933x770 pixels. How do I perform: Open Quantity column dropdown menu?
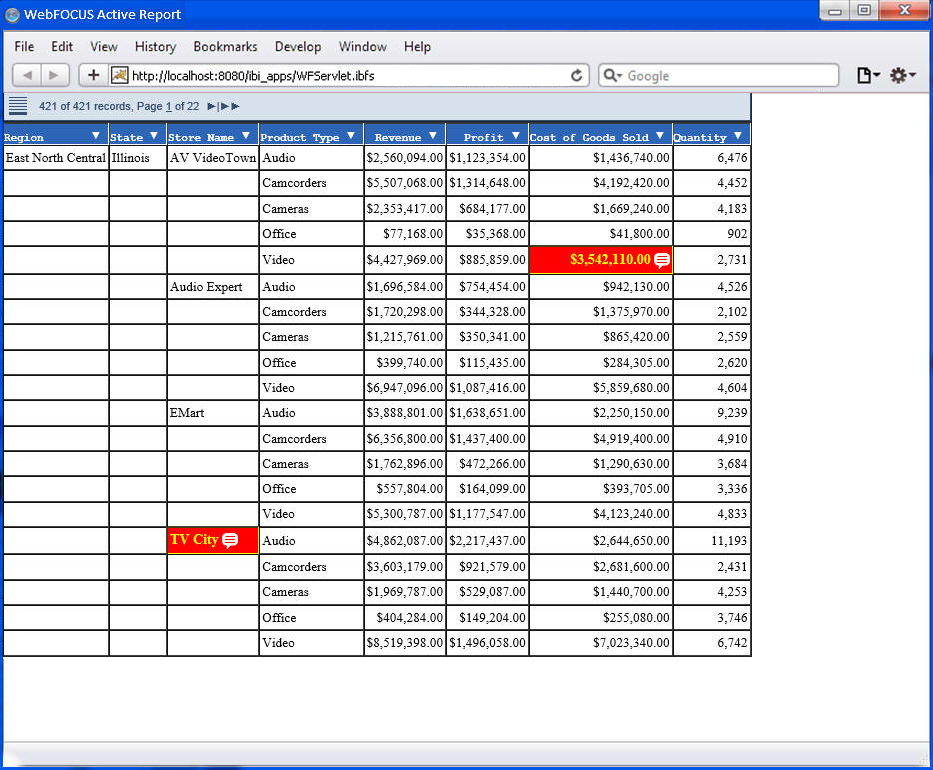(x=738, y=136)
